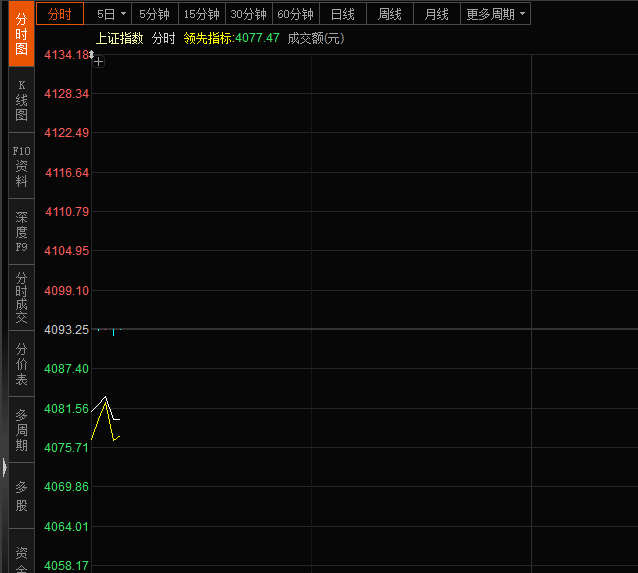Click the plus icon in chart corner
638x573 pixels.
98,62
